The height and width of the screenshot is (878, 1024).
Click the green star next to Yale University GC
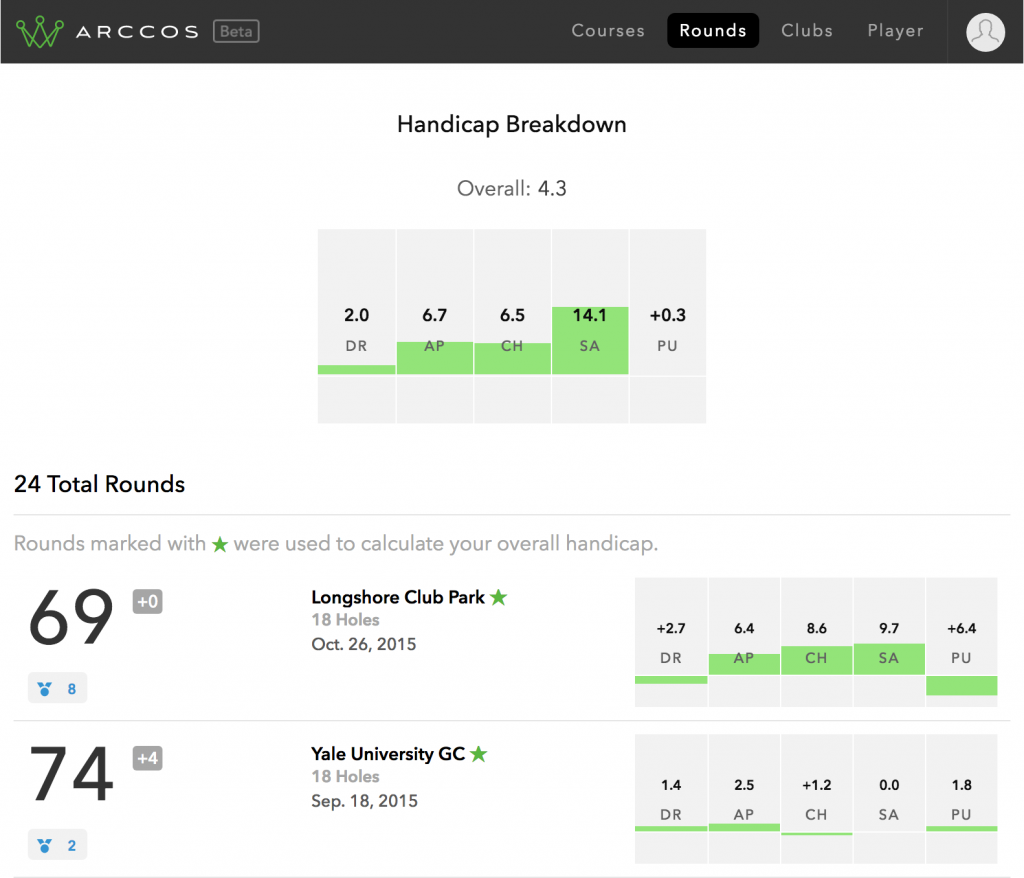pyautogui.click(x=479, y=754)
